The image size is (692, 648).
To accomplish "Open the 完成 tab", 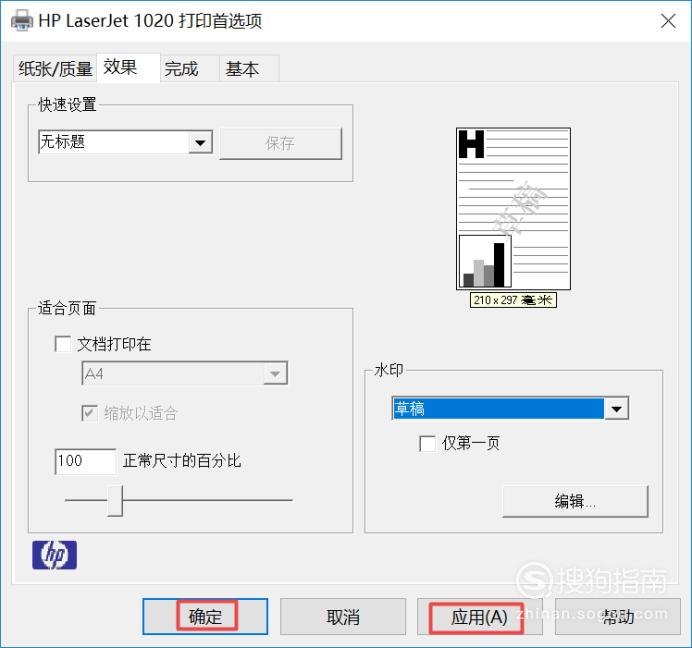I will click(x=189, y=69).
